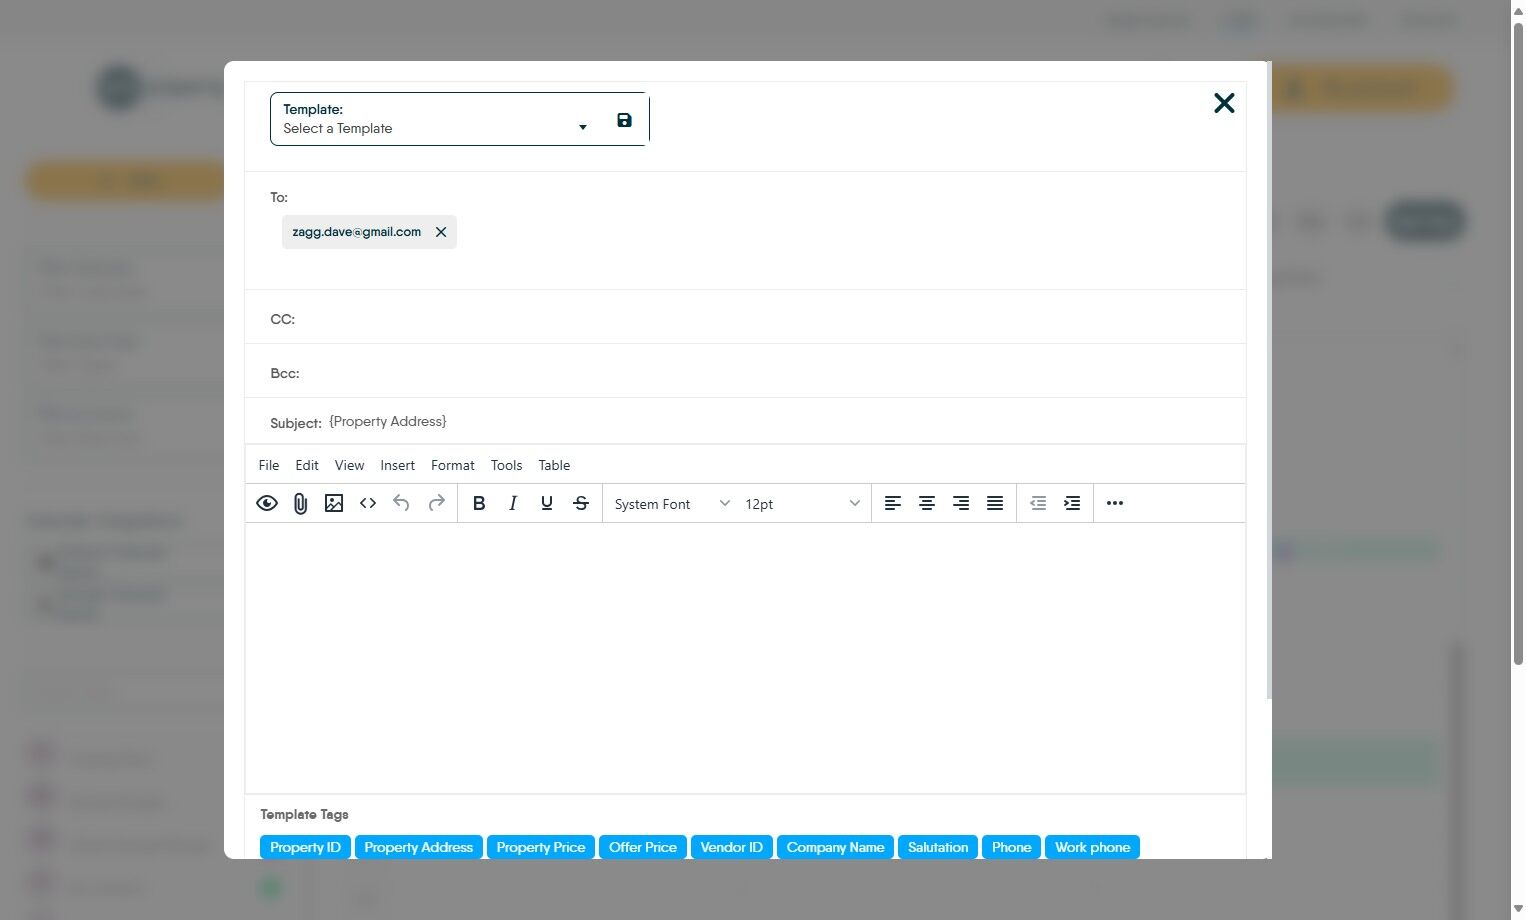Toggle underline formatting

546,503
